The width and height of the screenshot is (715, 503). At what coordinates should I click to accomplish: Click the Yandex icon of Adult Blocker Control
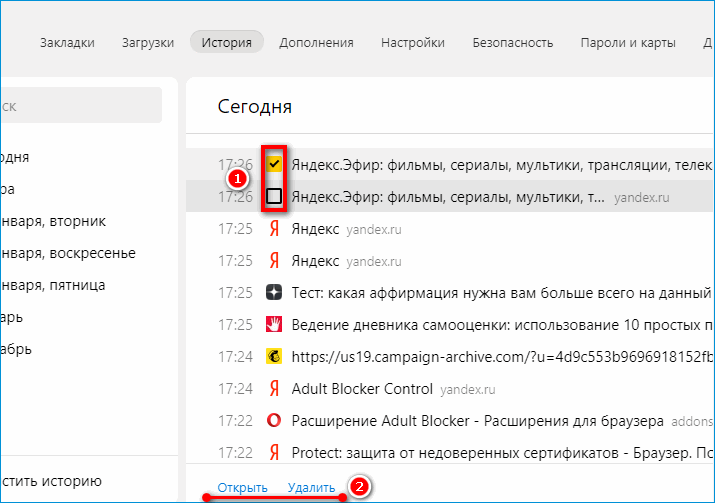274,389
